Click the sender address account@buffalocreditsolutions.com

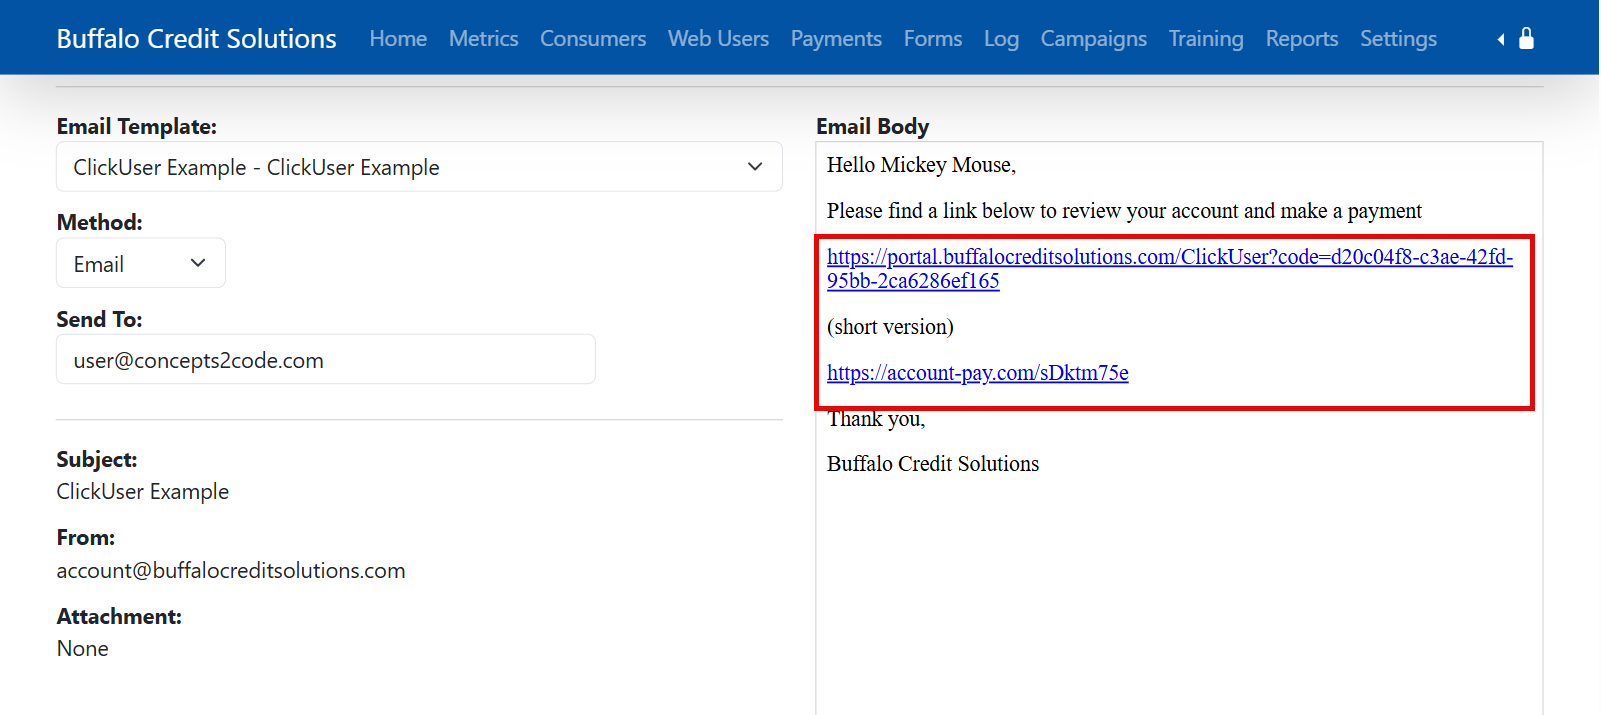(x=231, y=570)
